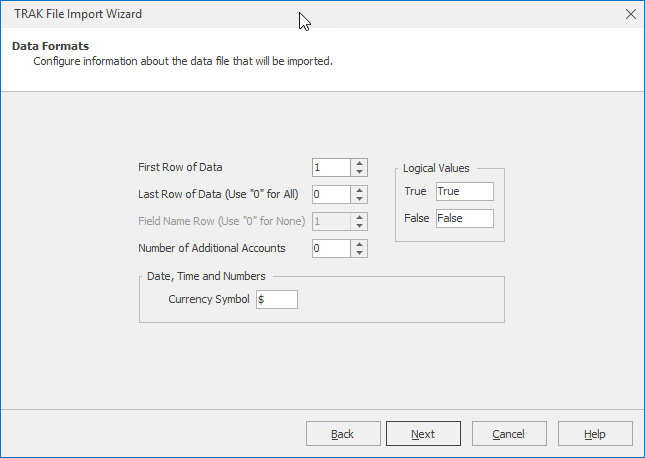Edit the False logical value field
This screenshot has height=458, width=645.
464,218
